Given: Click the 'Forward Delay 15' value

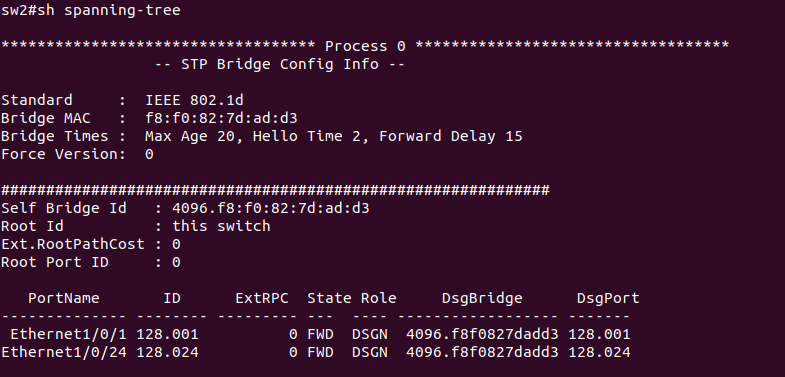Looking at the screenshot, I should (451, 136).
